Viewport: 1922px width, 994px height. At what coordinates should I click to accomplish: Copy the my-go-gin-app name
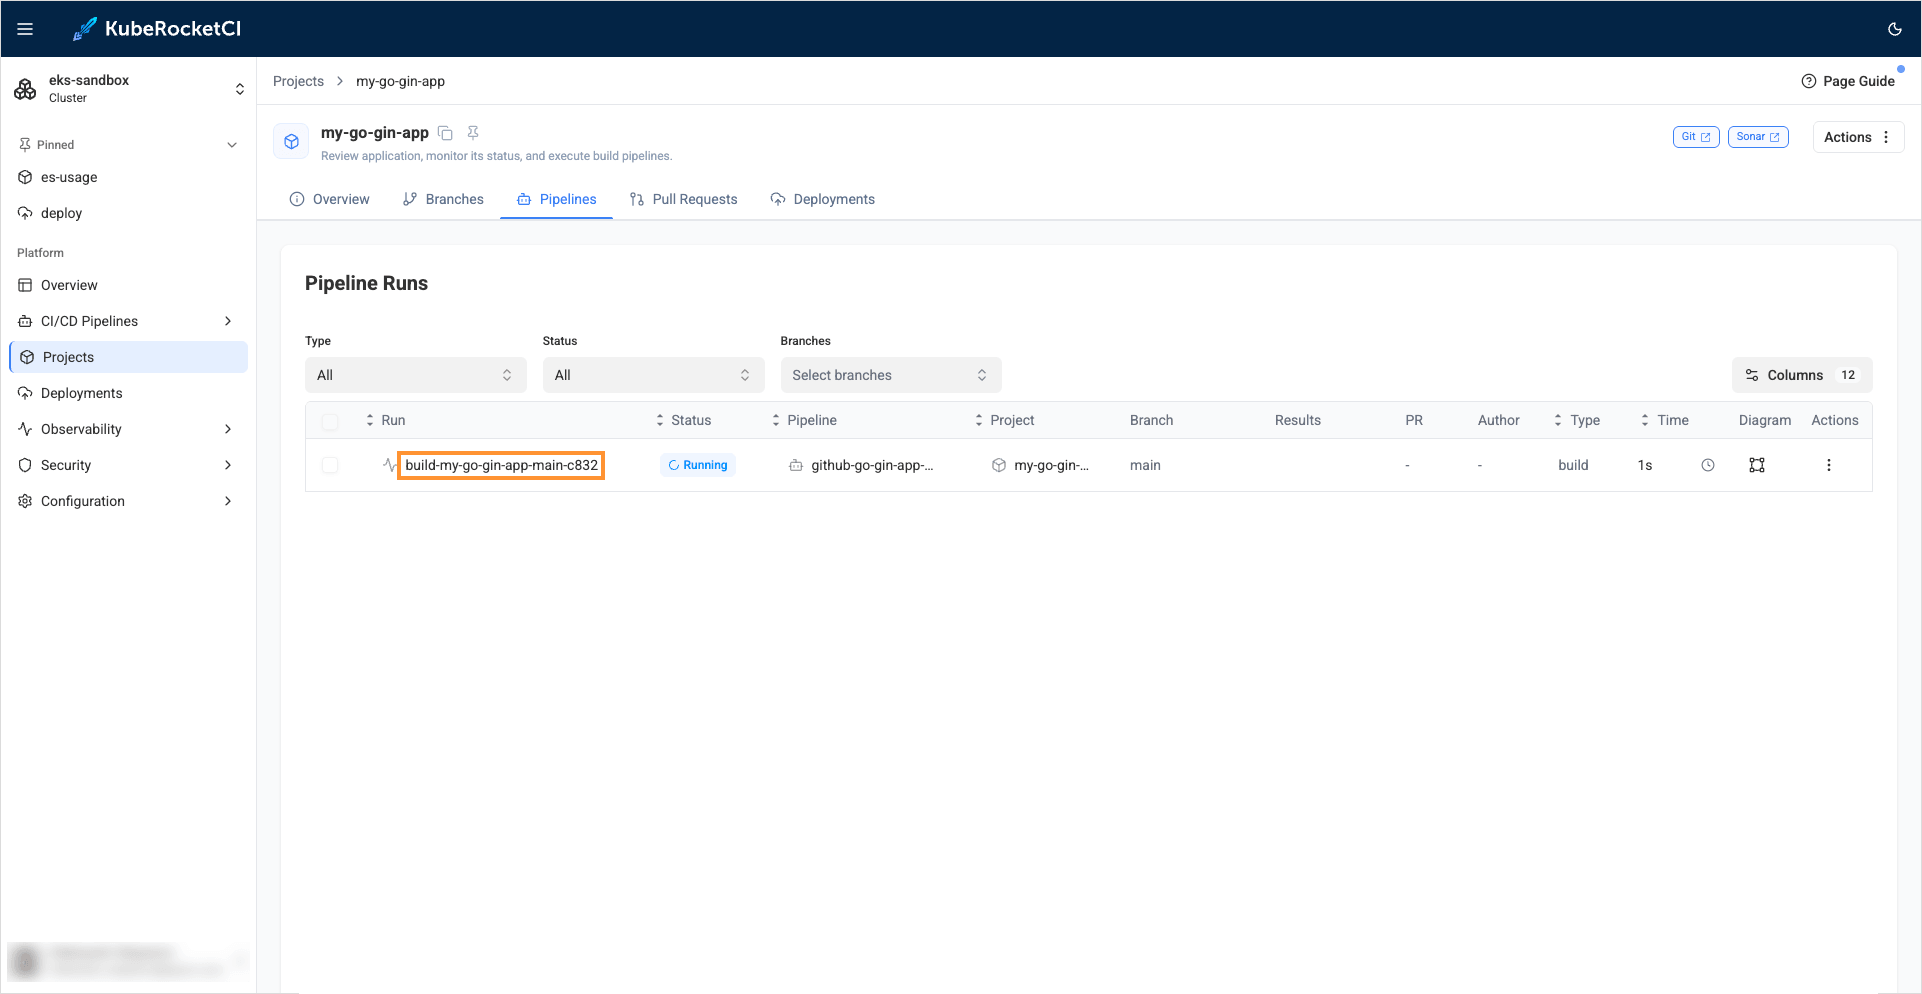pos(445,132)
